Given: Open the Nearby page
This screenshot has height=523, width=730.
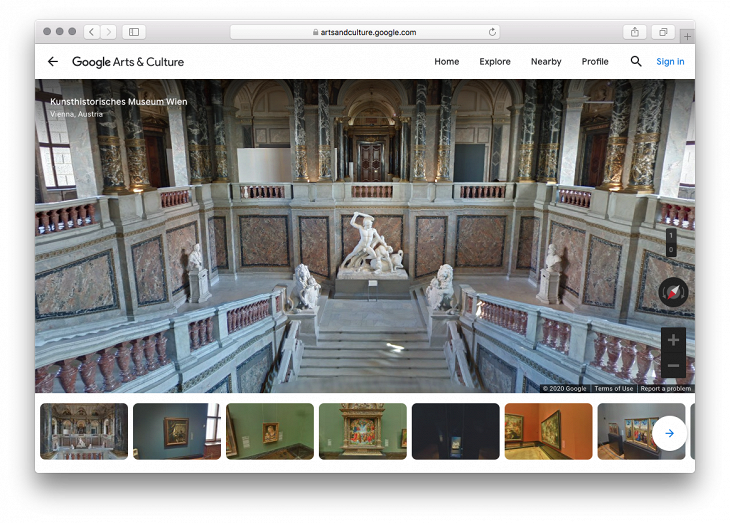Looking at the screenshot, I should click(546, 62).
